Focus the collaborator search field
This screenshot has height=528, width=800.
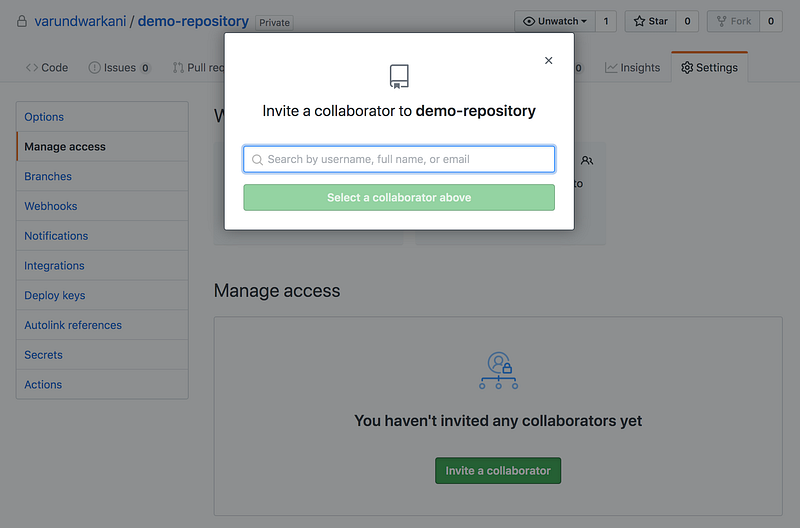click(x=399, y=159)
